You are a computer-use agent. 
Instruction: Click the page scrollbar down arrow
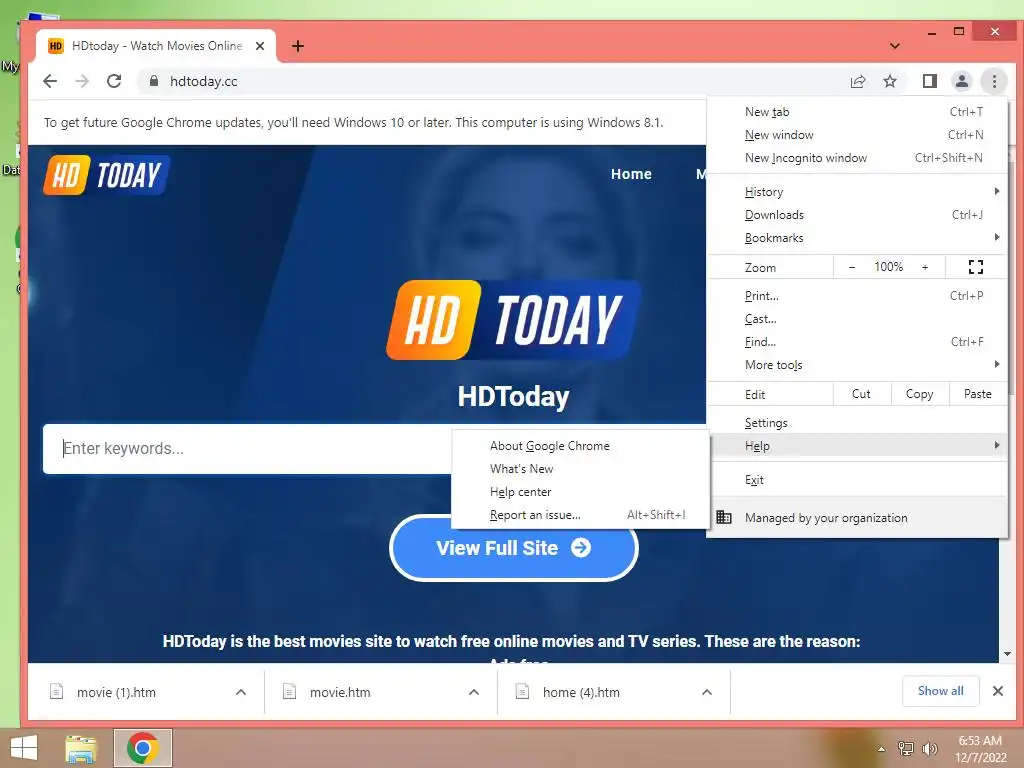tap(1007, 654)
